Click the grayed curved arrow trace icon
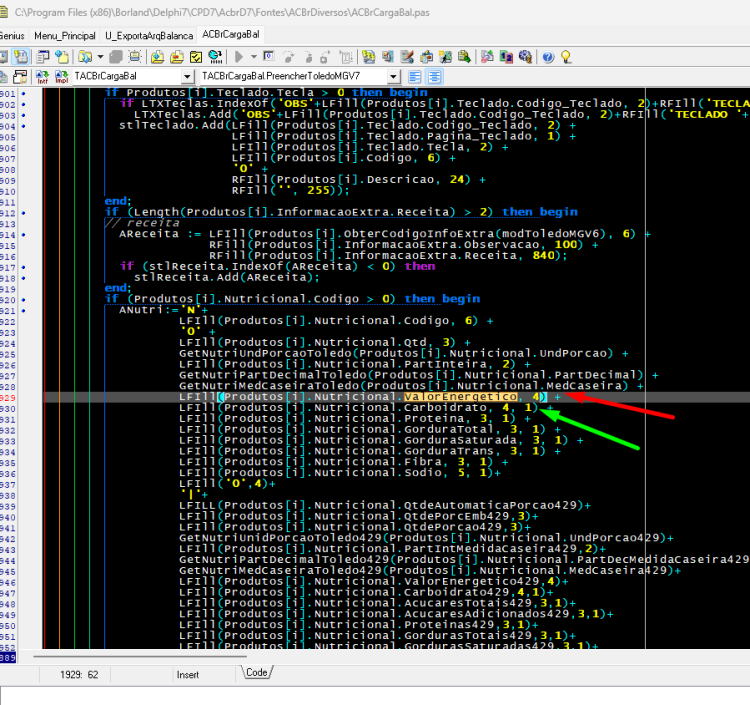This screenshot has width=750, height=705. (288, 57)
